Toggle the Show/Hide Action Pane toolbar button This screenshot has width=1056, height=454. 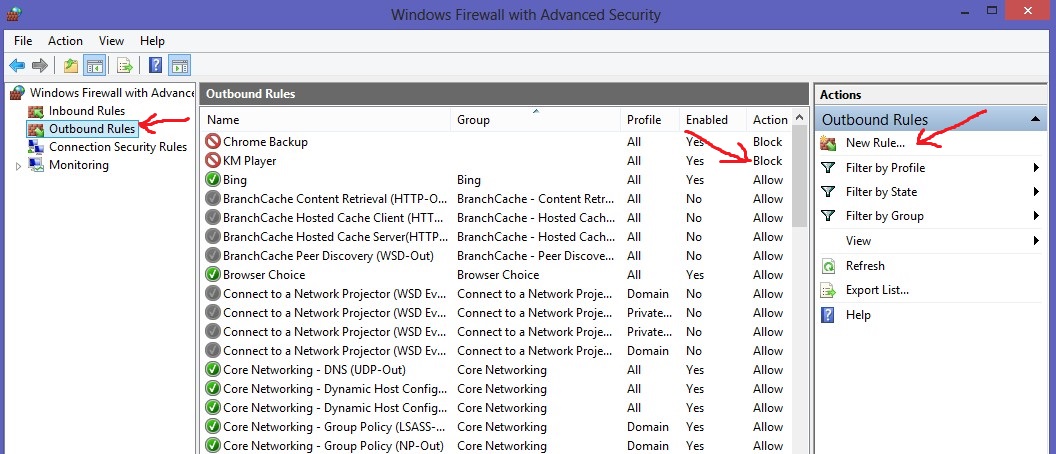click(x=180, y=66)
